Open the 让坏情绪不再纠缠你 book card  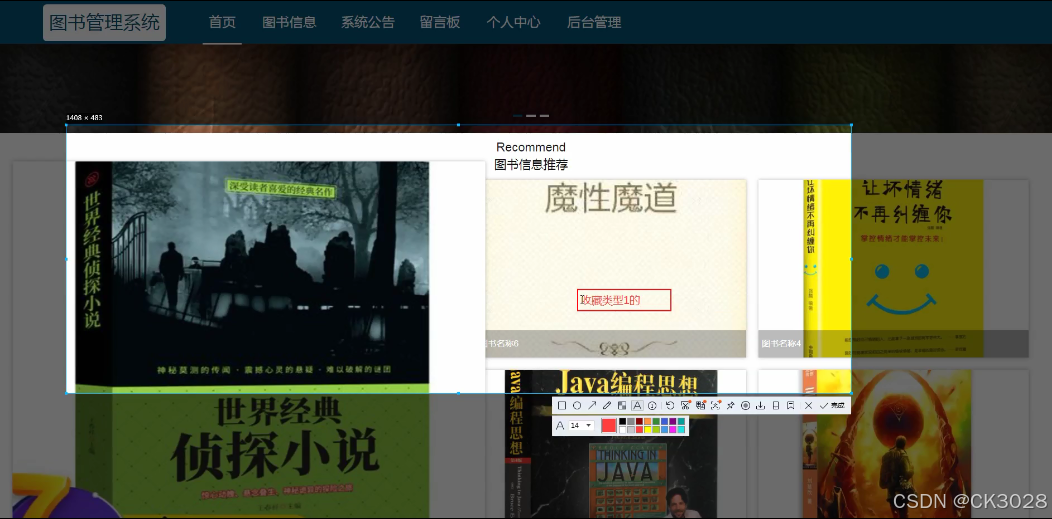[x=893, y=268]
